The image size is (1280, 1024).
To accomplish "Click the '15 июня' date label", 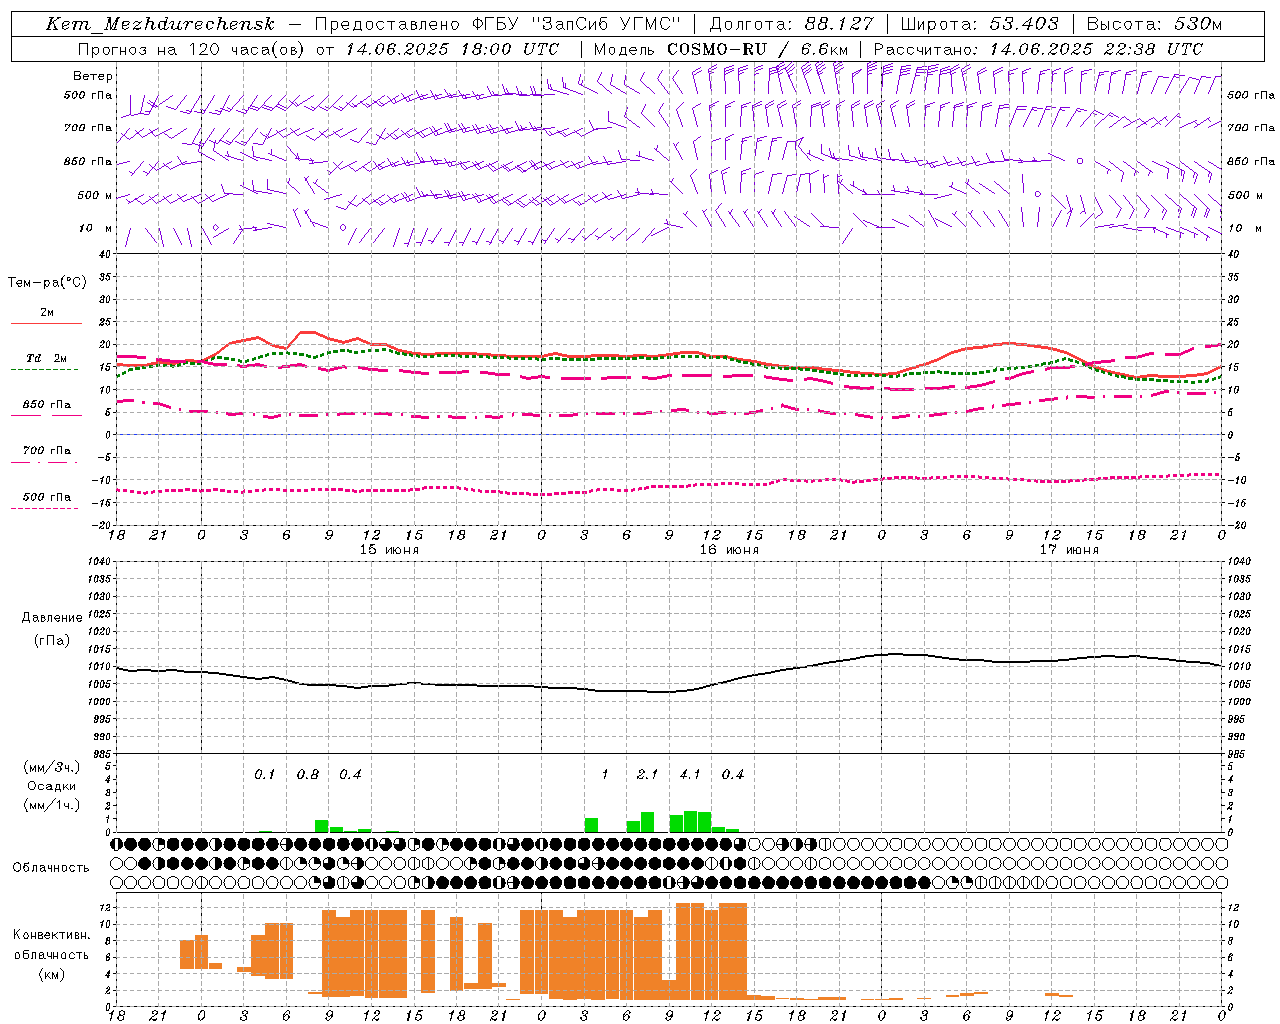I will point(389,550).
